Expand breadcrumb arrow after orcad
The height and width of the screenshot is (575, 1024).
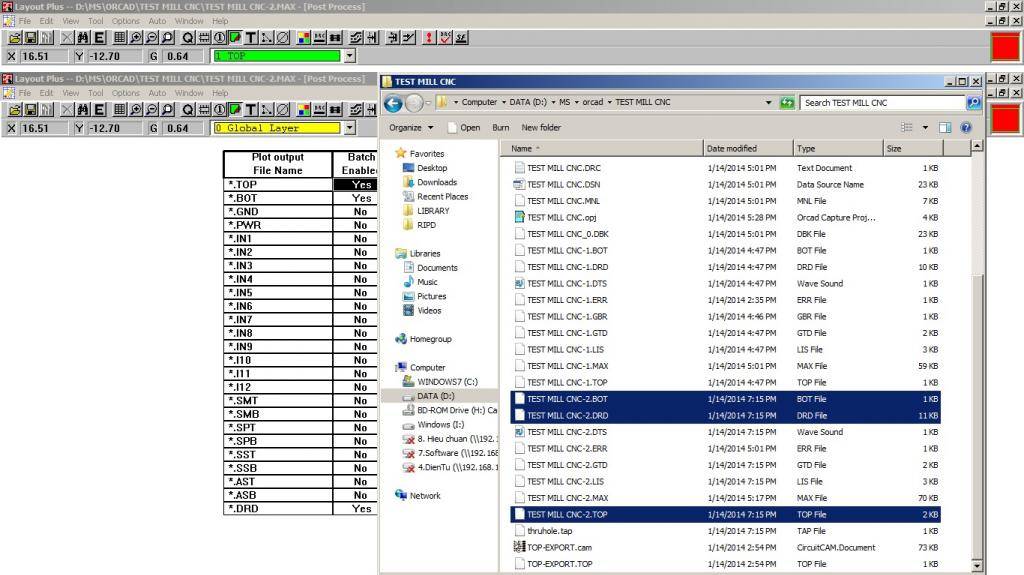[x=609, y=102]
